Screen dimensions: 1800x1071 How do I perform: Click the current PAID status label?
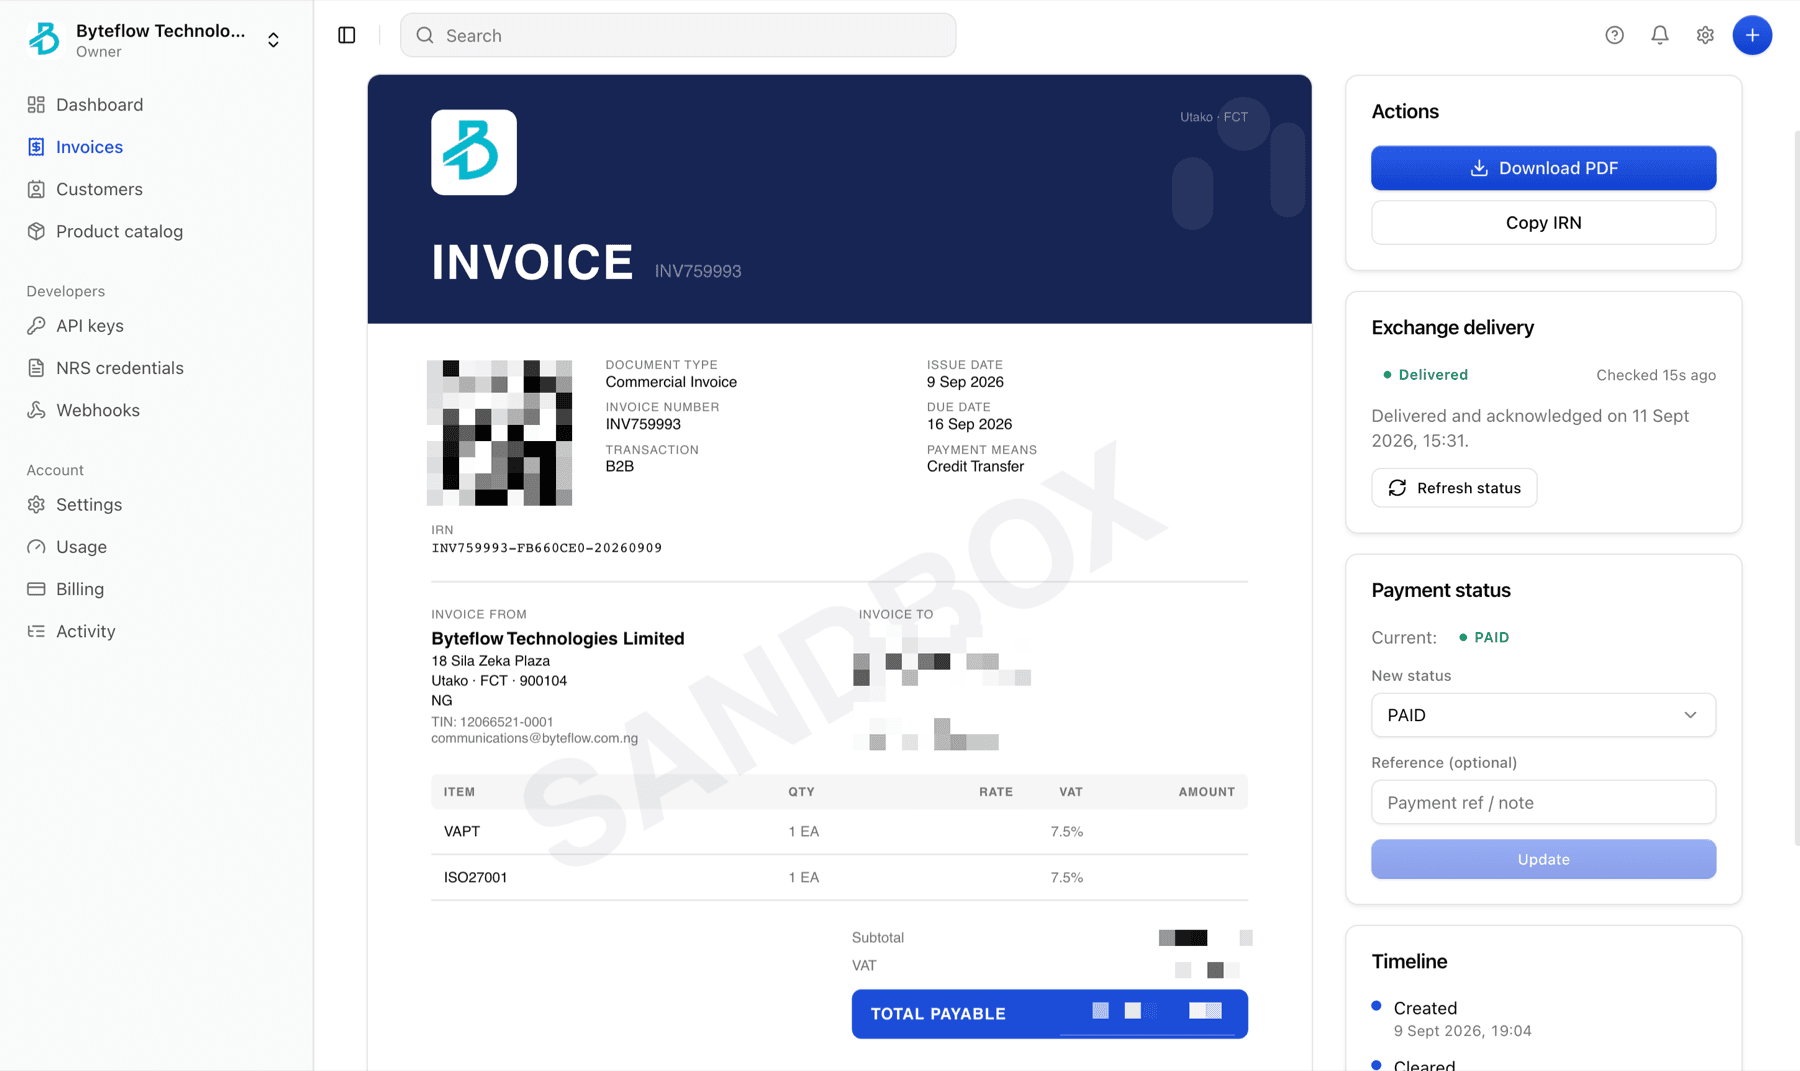coord(1484,638)
